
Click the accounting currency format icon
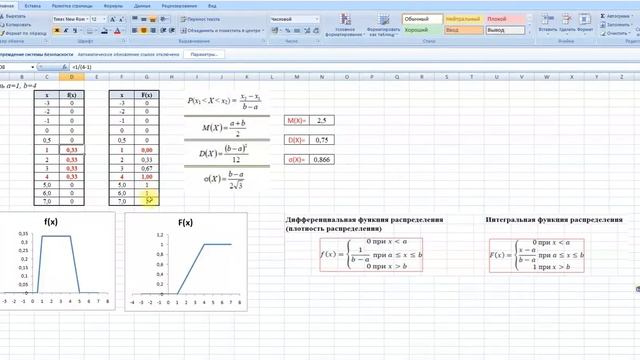point(275,31)
